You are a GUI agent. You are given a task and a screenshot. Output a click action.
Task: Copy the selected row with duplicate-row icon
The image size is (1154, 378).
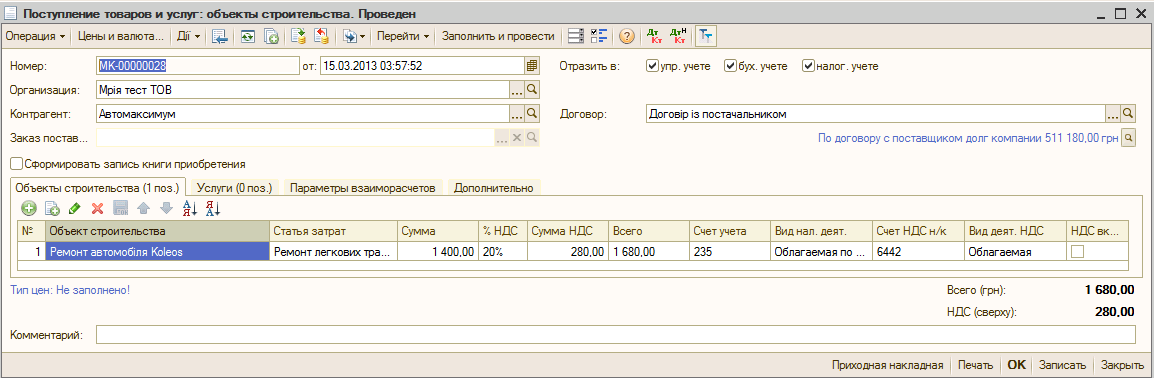[52, 208]
